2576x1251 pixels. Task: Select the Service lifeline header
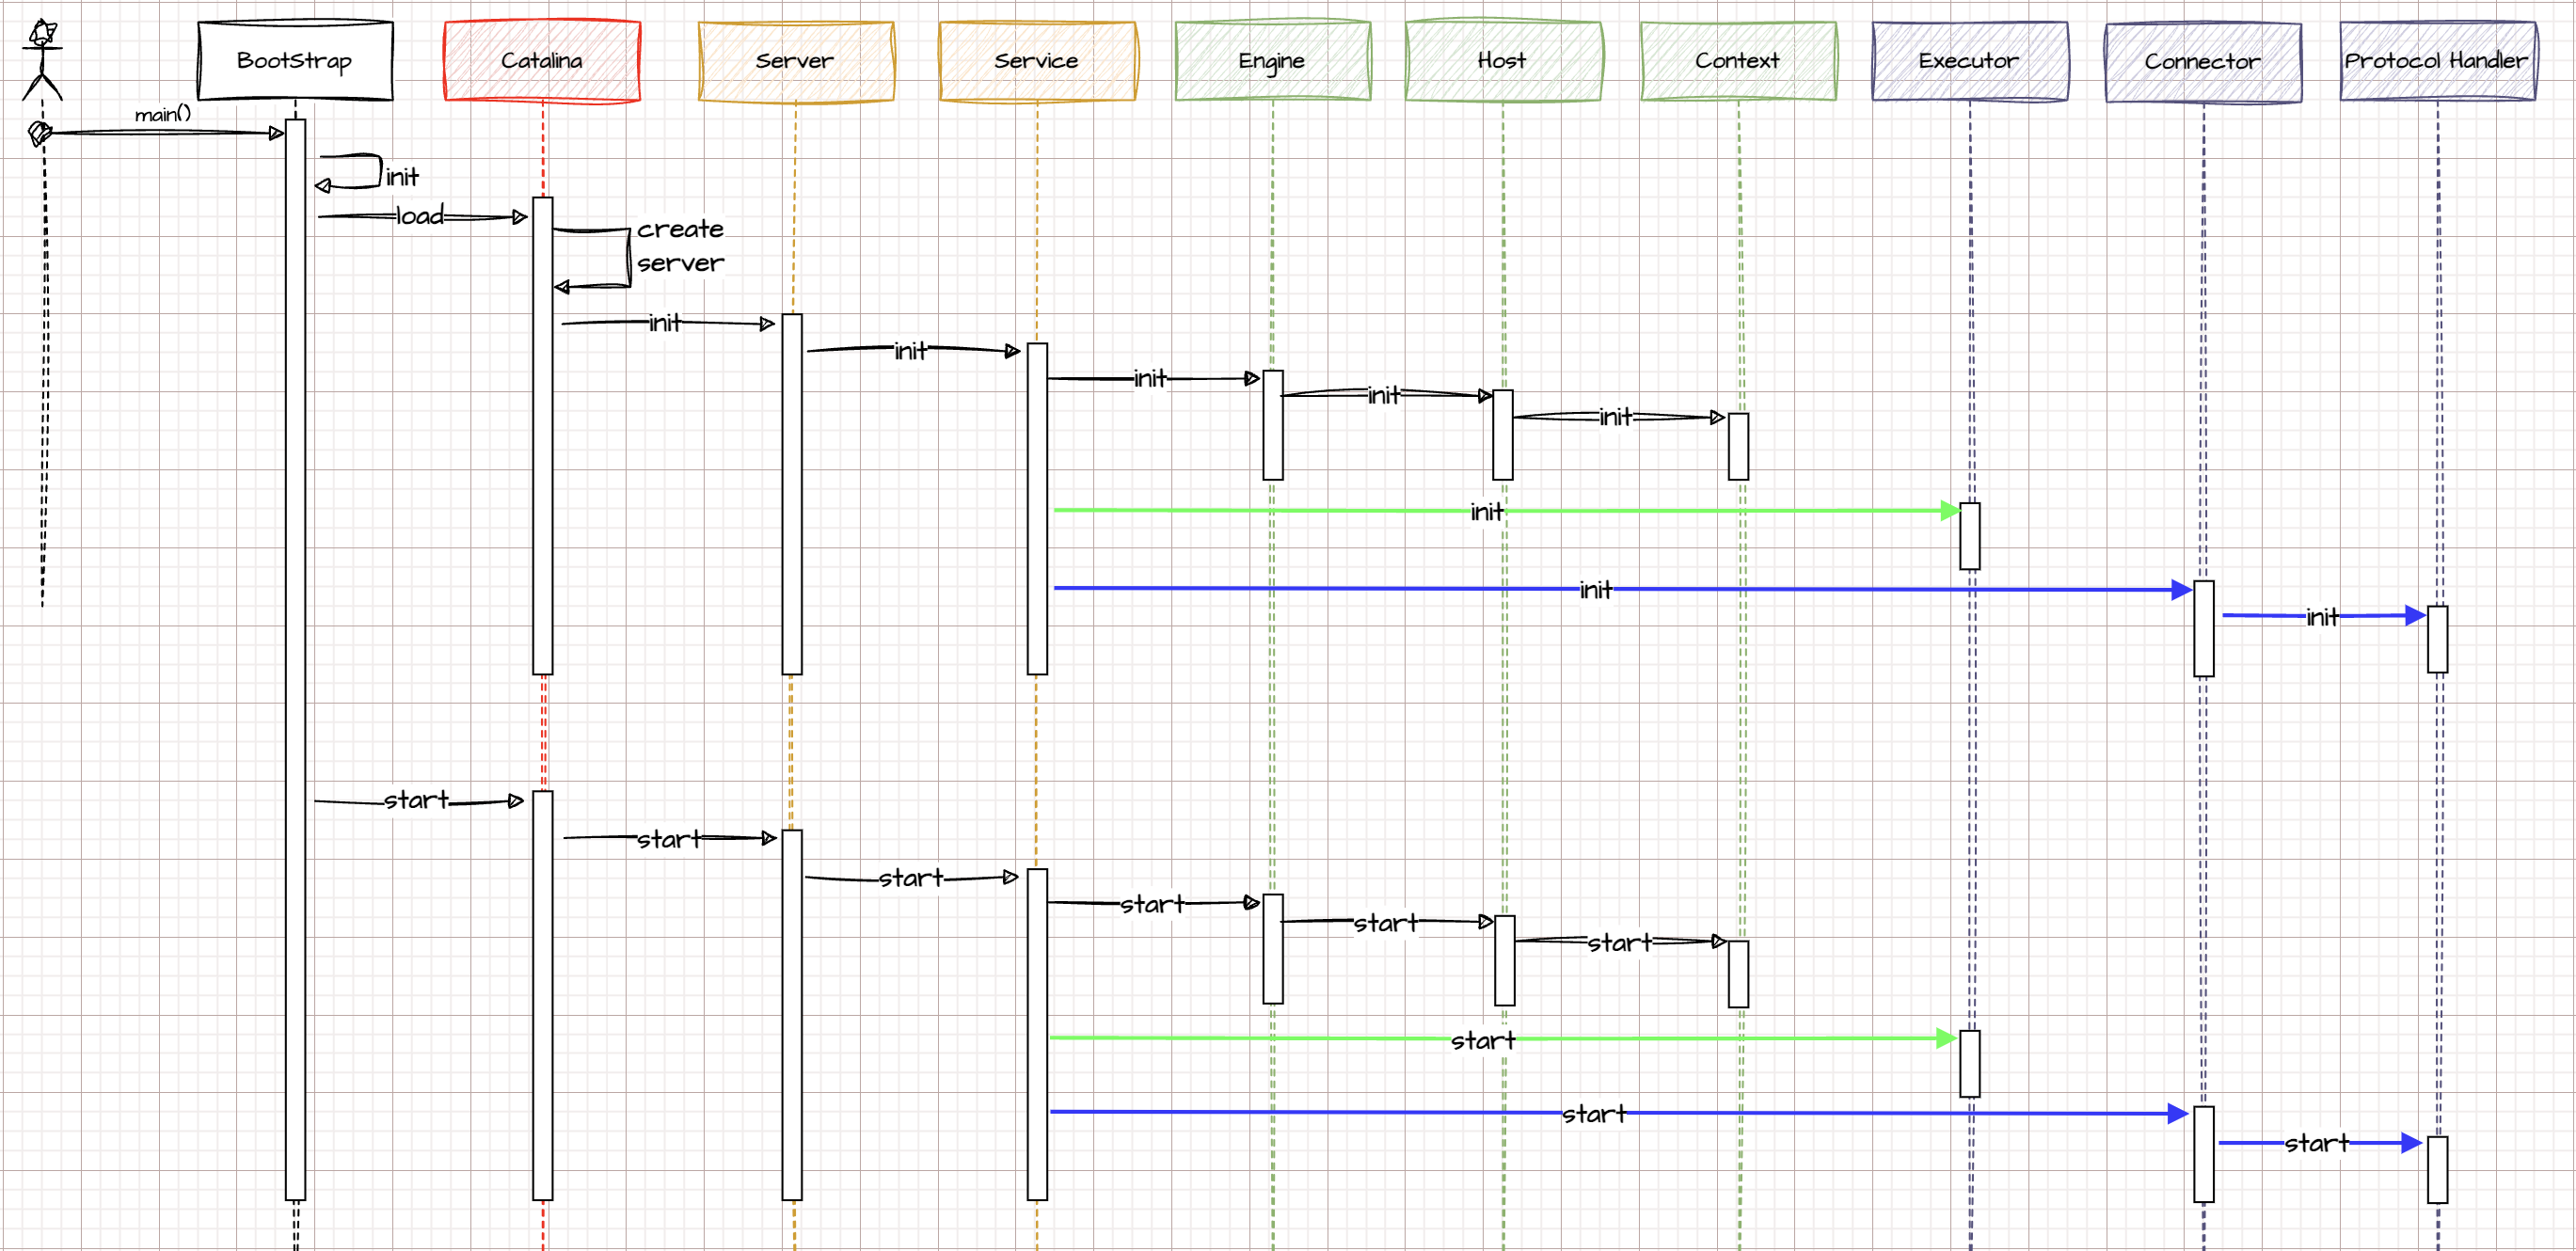(1037, 61)
